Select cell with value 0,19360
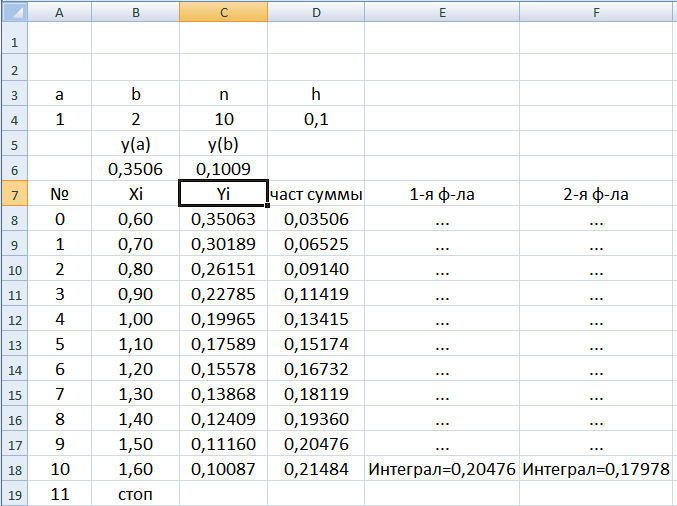This screenshot has width=677, height=506. pyautogui.click(x=316, y=419)
